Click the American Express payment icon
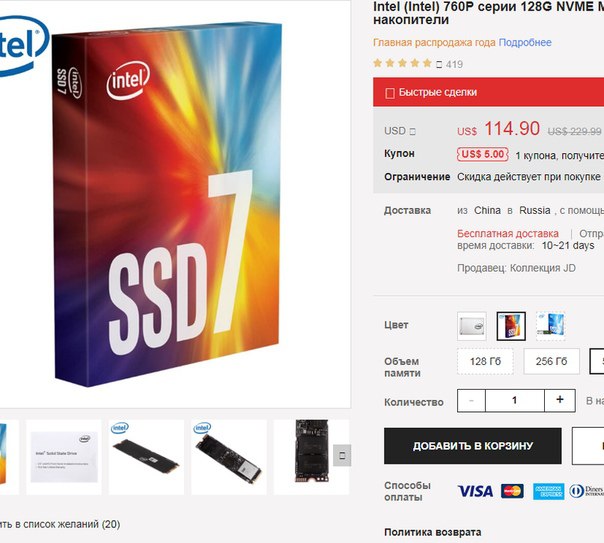604x543 pixels. 549,491
